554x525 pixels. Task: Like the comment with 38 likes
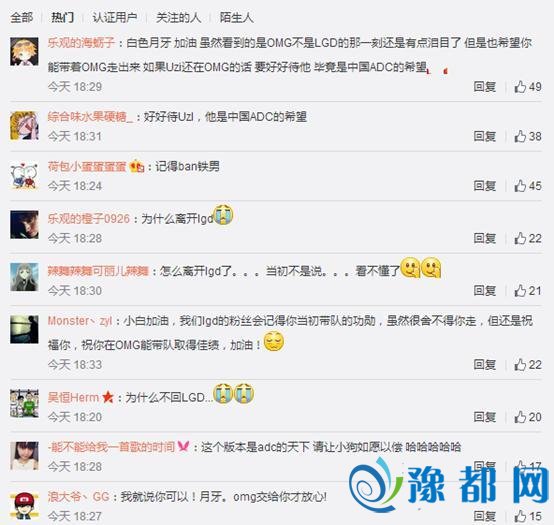pyautogui.click(x=528, y=136)
